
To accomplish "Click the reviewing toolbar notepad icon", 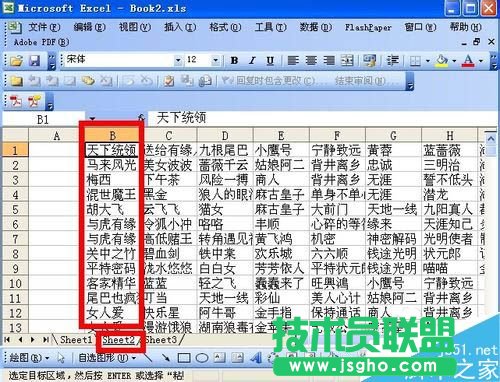I will pos(169,81).
